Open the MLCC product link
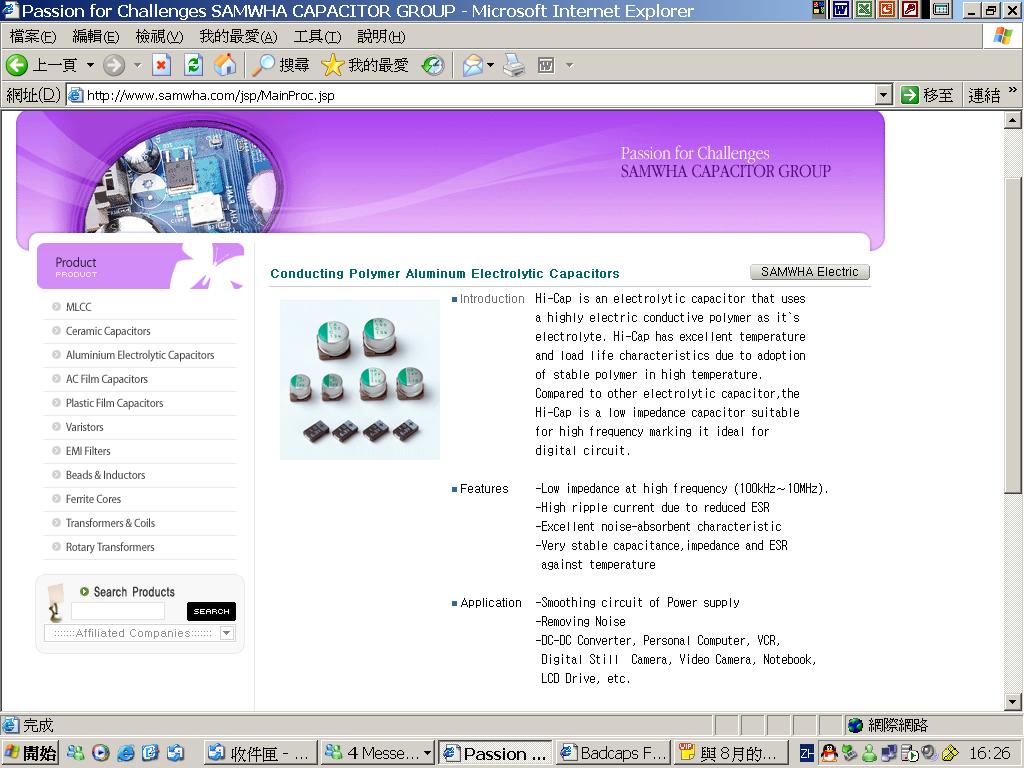 click(x=78, y=307)
